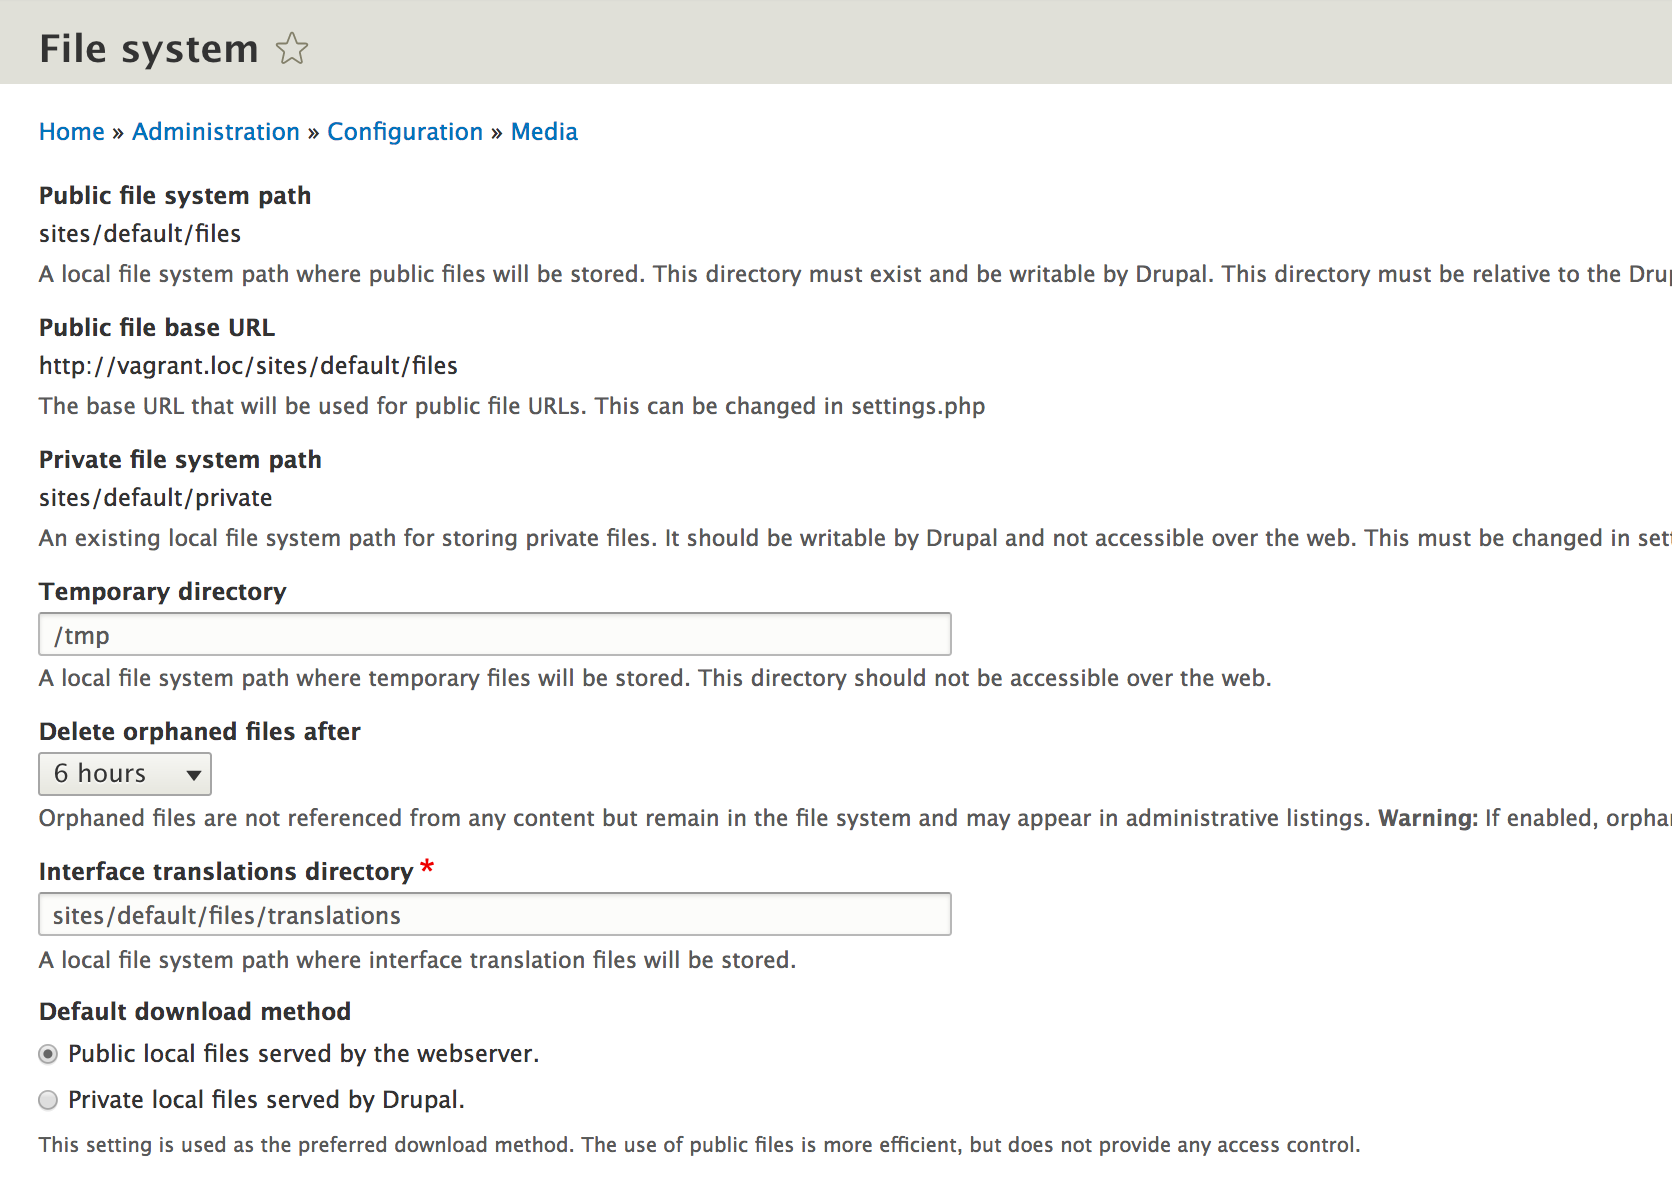This screenshot has width=1672, height=1178.
Task: Click into the Interface translations directory field
Action: pos(494,915)
